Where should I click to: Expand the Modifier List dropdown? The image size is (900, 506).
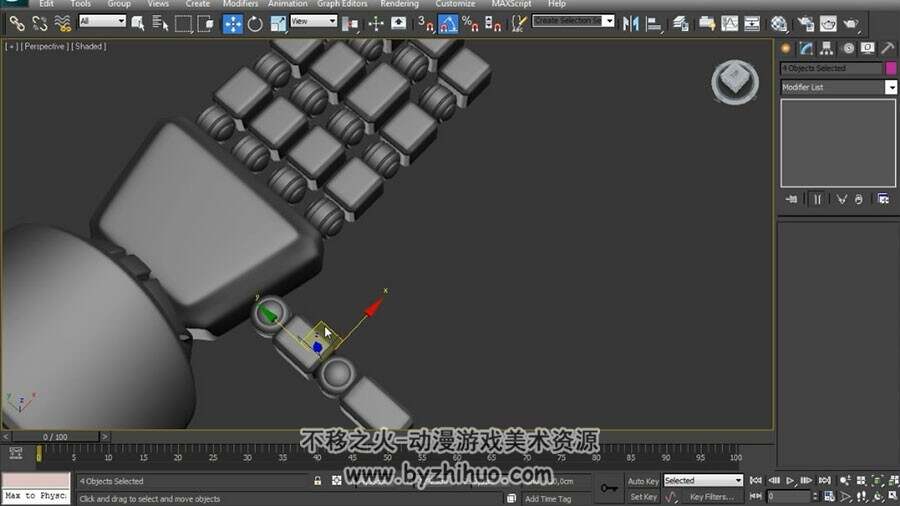tap(891, 87)
